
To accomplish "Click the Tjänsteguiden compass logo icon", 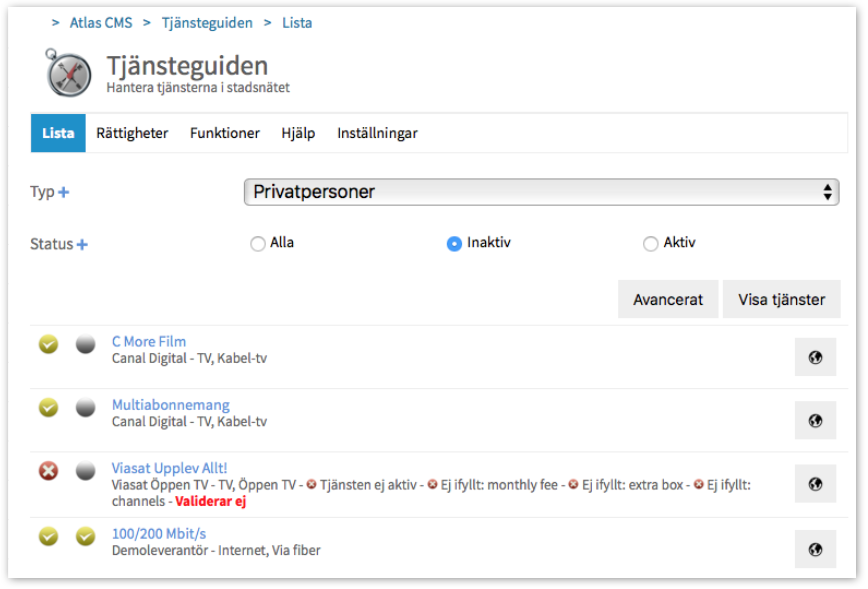I will 68,74.
